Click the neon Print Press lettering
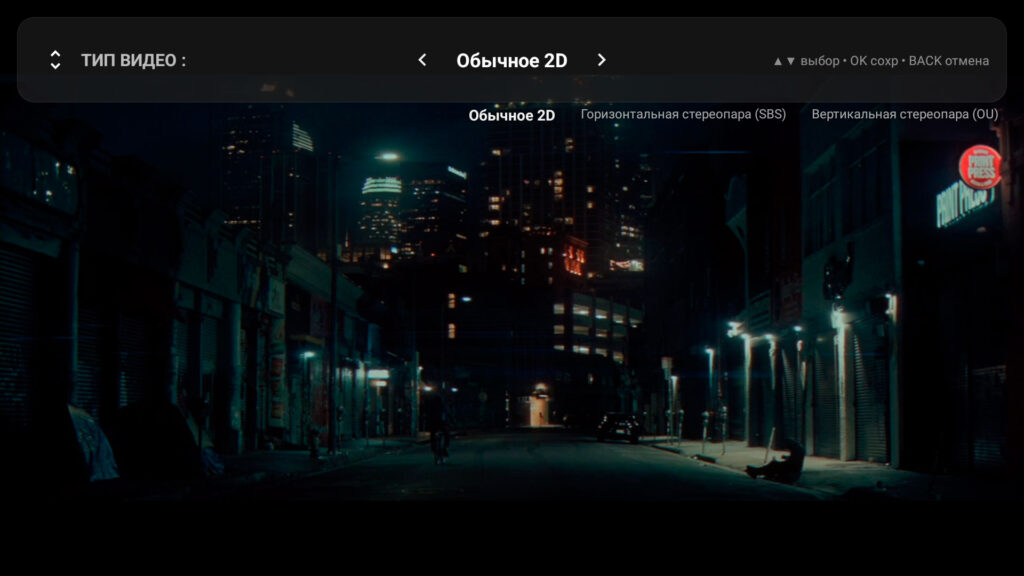The height and width of the screenshot is (576, 1024). point(964,205)
